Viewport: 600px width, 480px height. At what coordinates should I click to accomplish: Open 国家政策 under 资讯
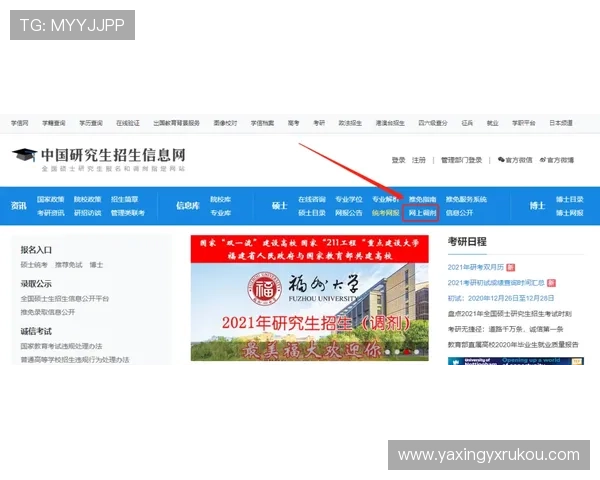(51, 199)
